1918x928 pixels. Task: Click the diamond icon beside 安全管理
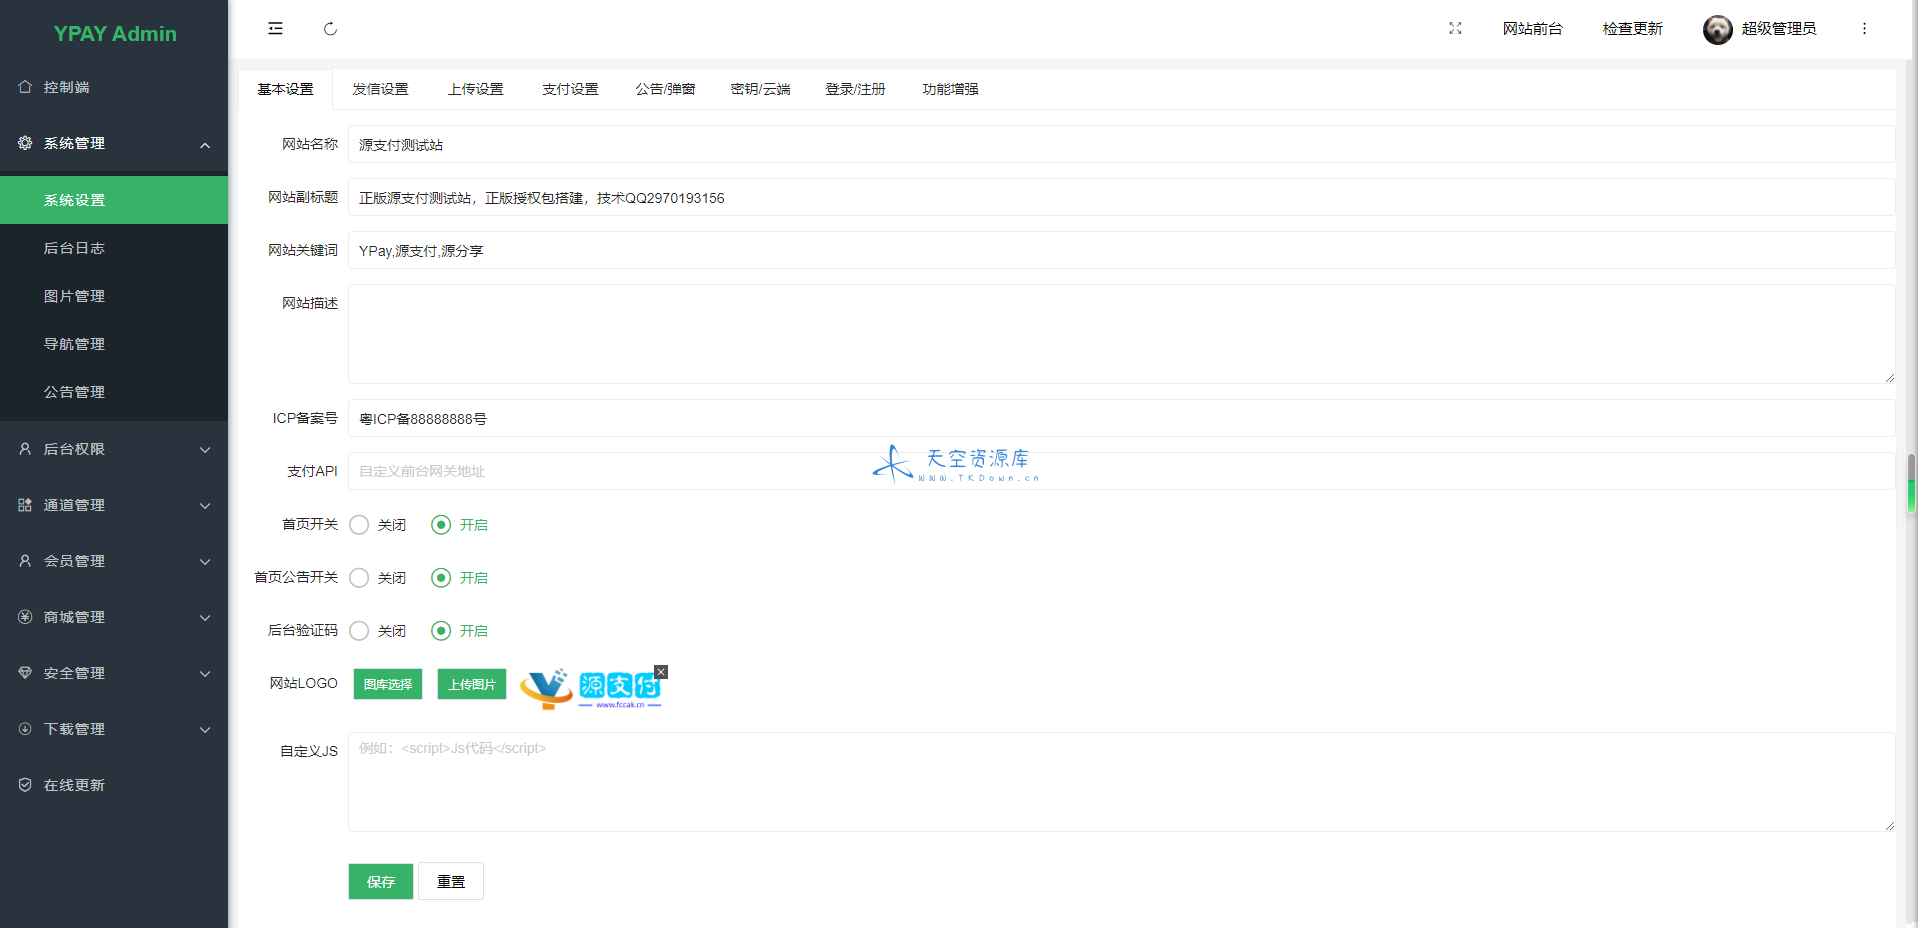(x=25, y=673)
